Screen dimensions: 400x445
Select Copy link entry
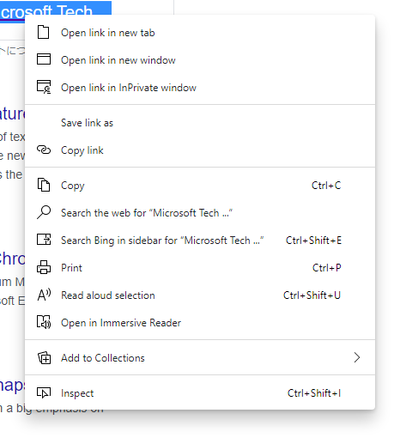(x=200, y=150)
